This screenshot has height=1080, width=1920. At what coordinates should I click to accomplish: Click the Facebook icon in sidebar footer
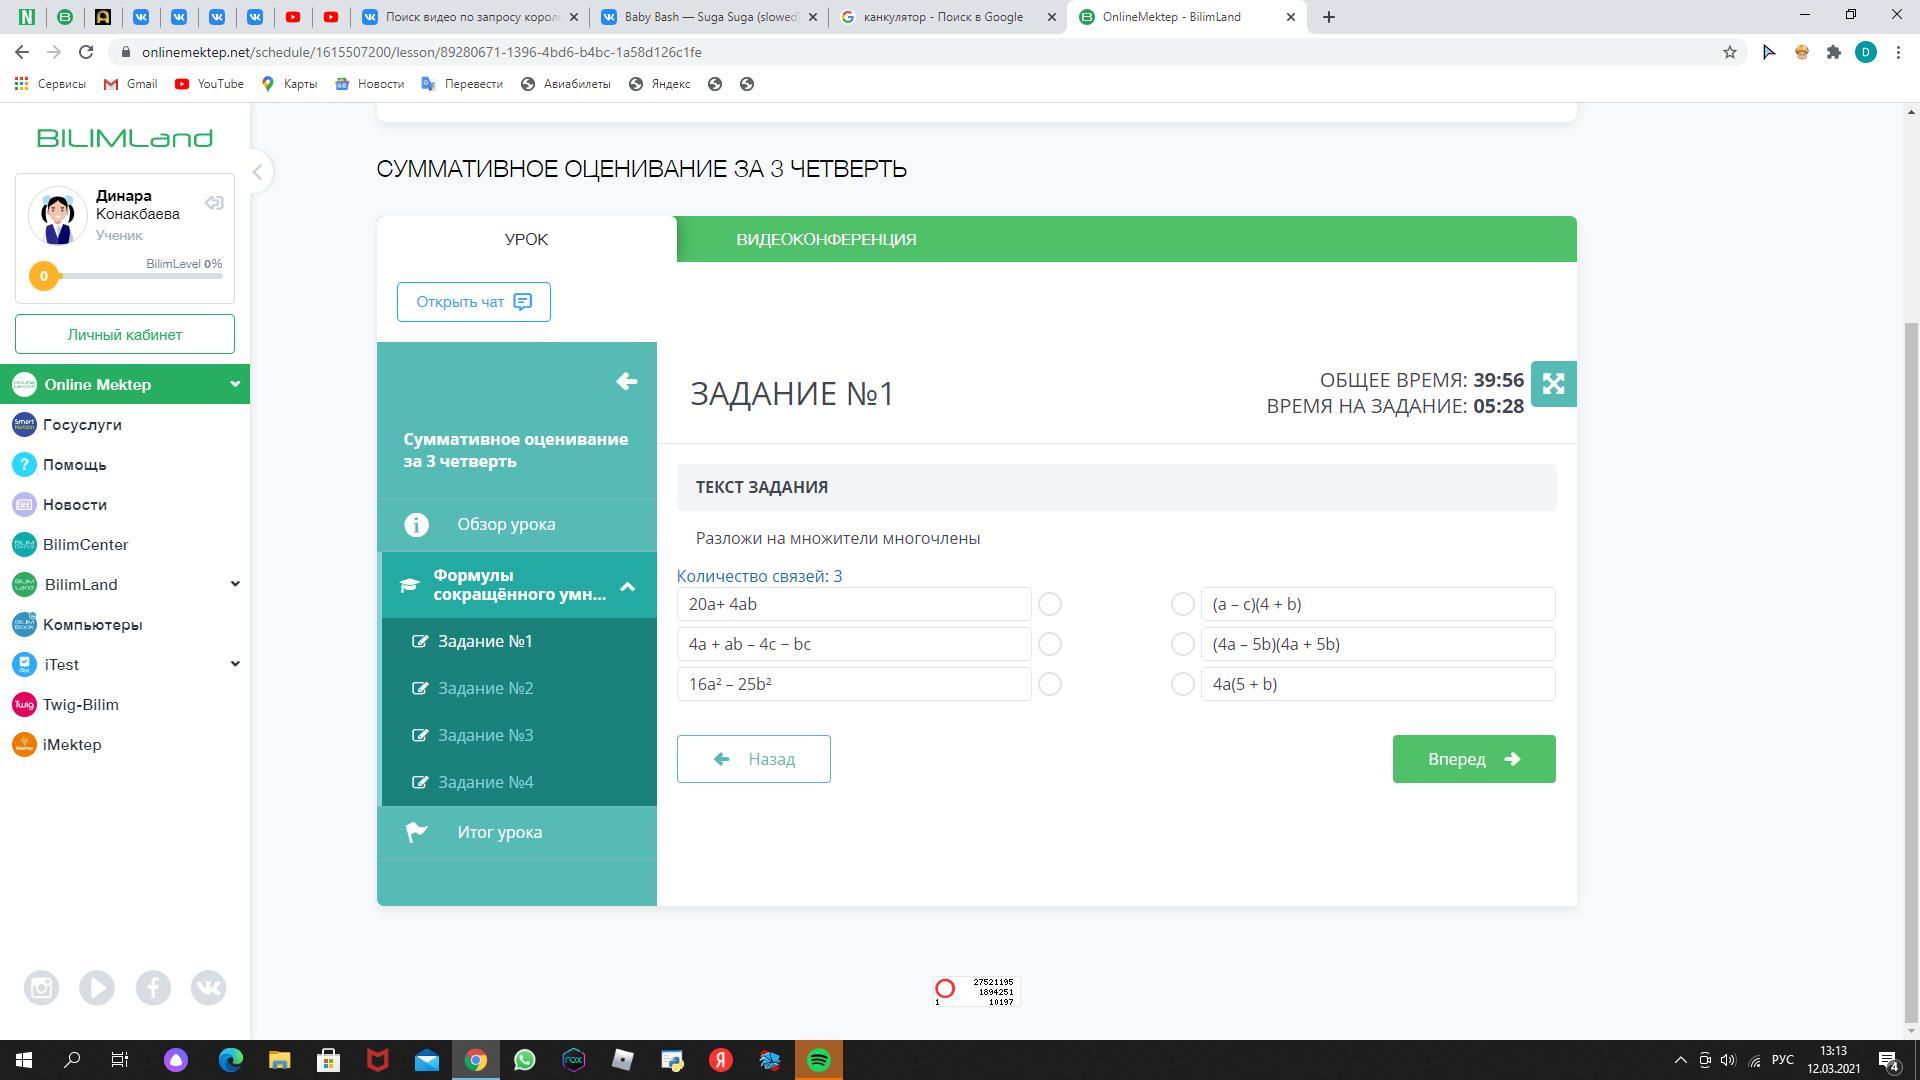pyautogui.click(x=153, y=988)
